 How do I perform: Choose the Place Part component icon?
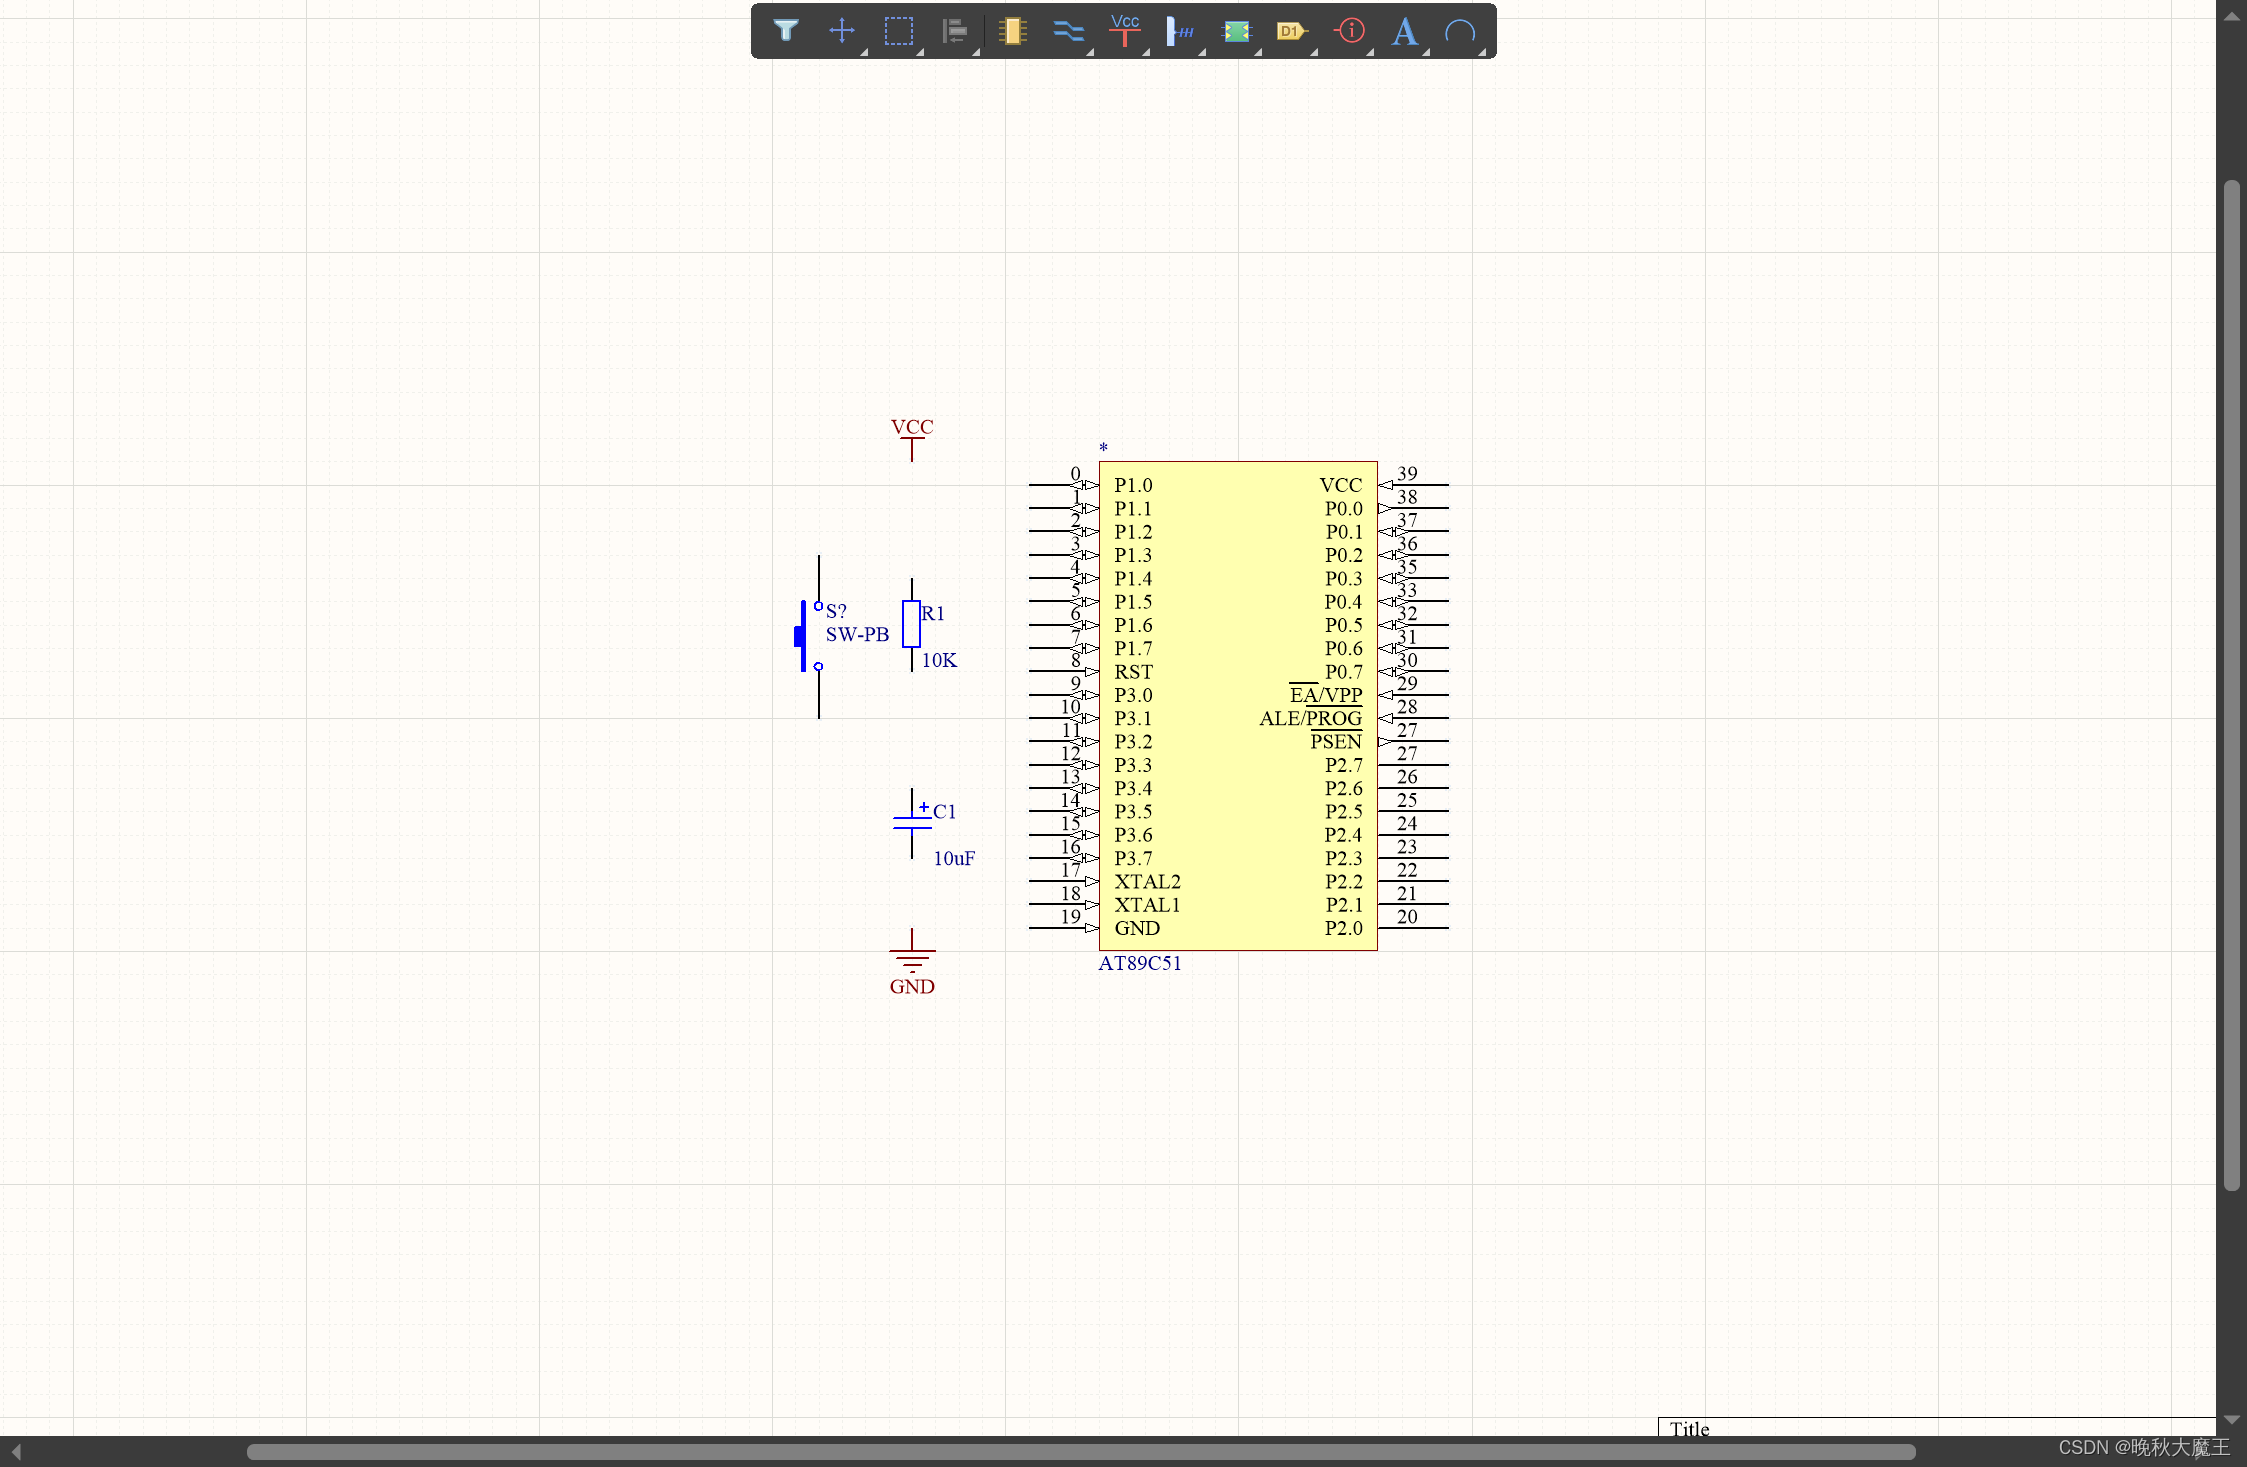pyautogui.click(x=1012, y=31)
